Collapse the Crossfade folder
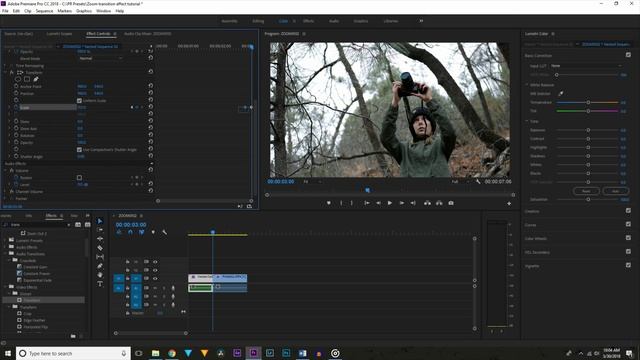 (9, 260)
